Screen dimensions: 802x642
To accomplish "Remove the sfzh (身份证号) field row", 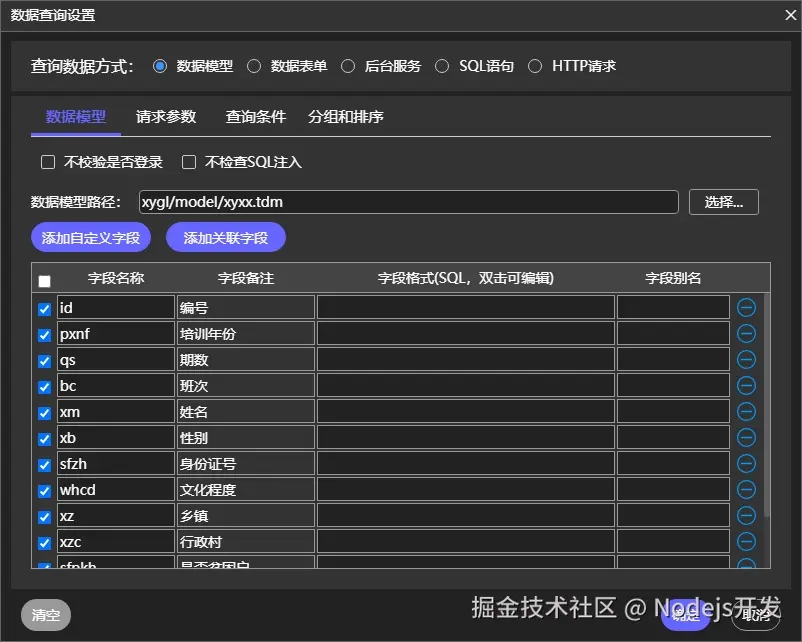I will pyautogui.click(x=746, y=463).
